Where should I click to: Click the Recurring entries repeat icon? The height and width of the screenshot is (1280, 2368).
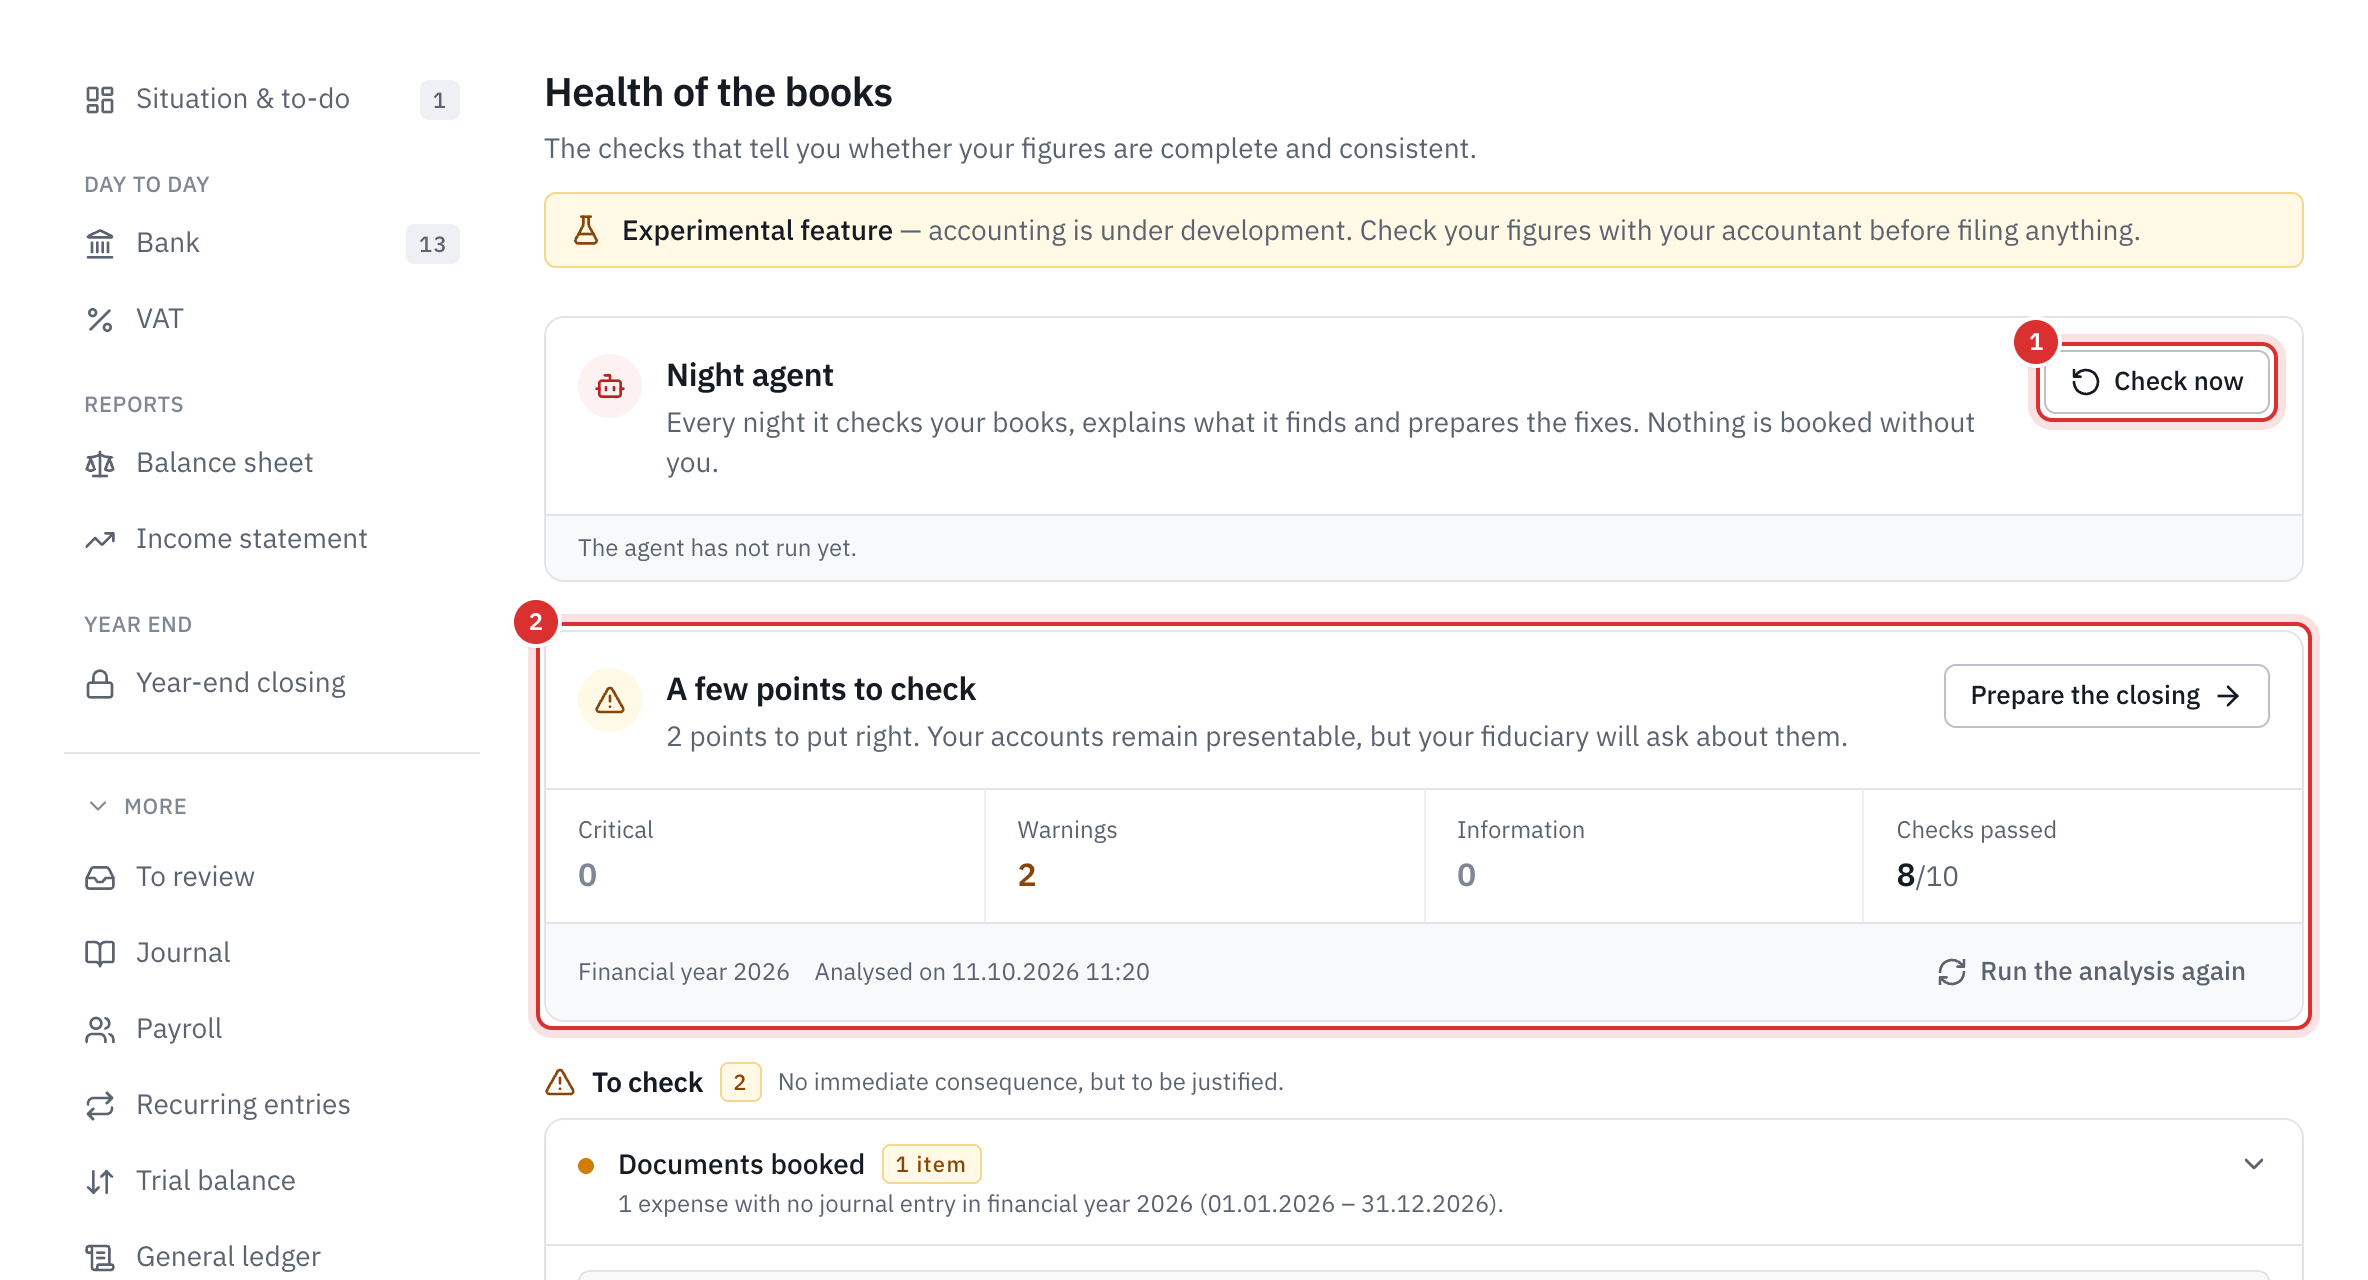click(100, 1105)
